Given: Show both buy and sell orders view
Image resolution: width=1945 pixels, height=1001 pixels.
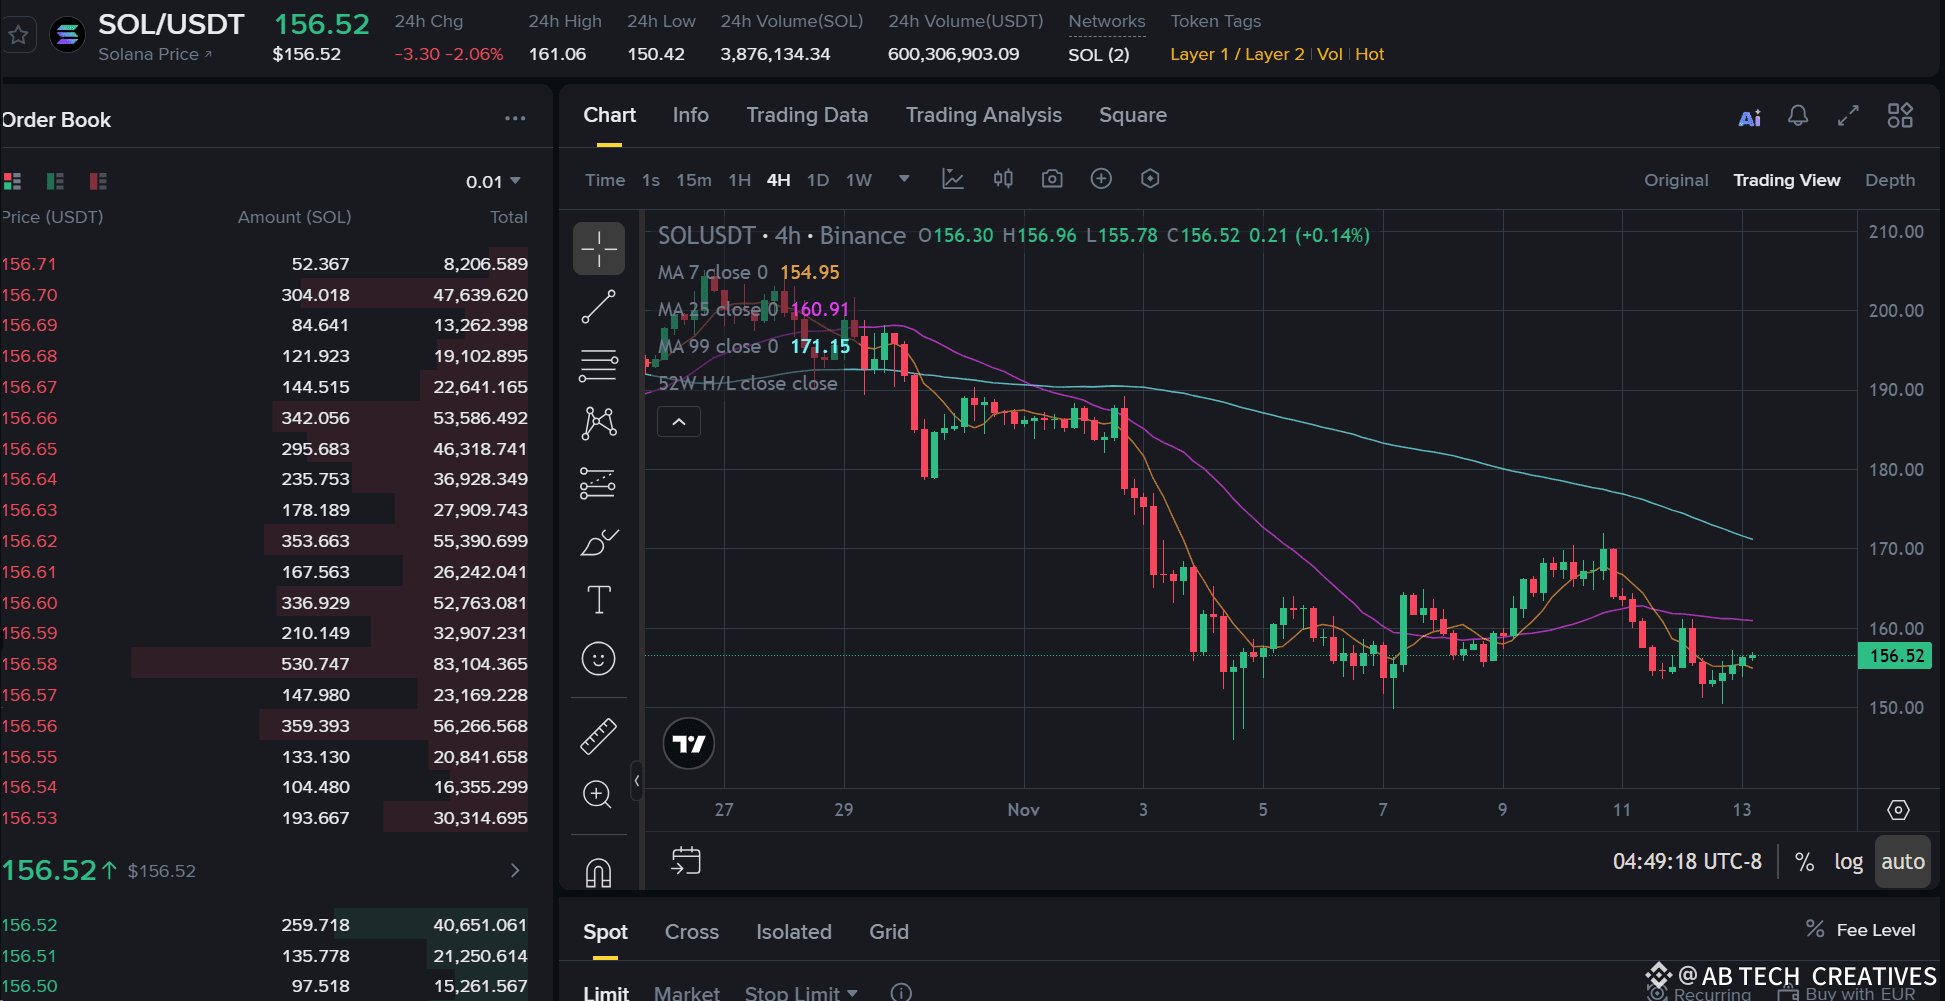Looking at the screenshot, I should tap(12, 181).
